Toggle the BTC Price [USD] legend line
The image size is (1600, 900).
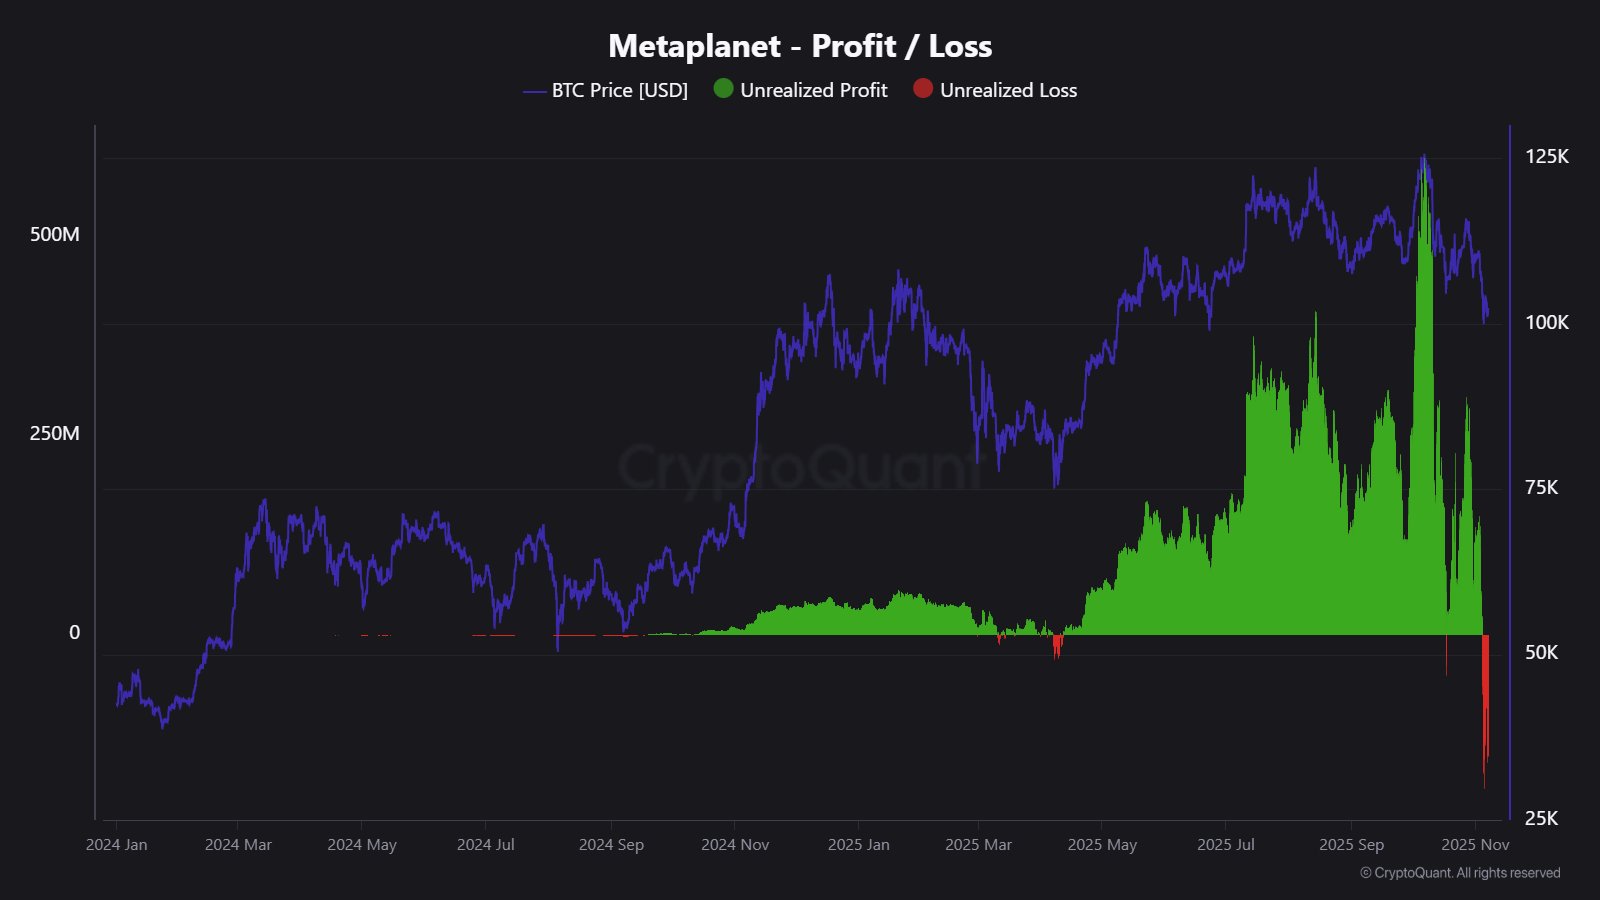pyautogui.click(x=535, y=91)
